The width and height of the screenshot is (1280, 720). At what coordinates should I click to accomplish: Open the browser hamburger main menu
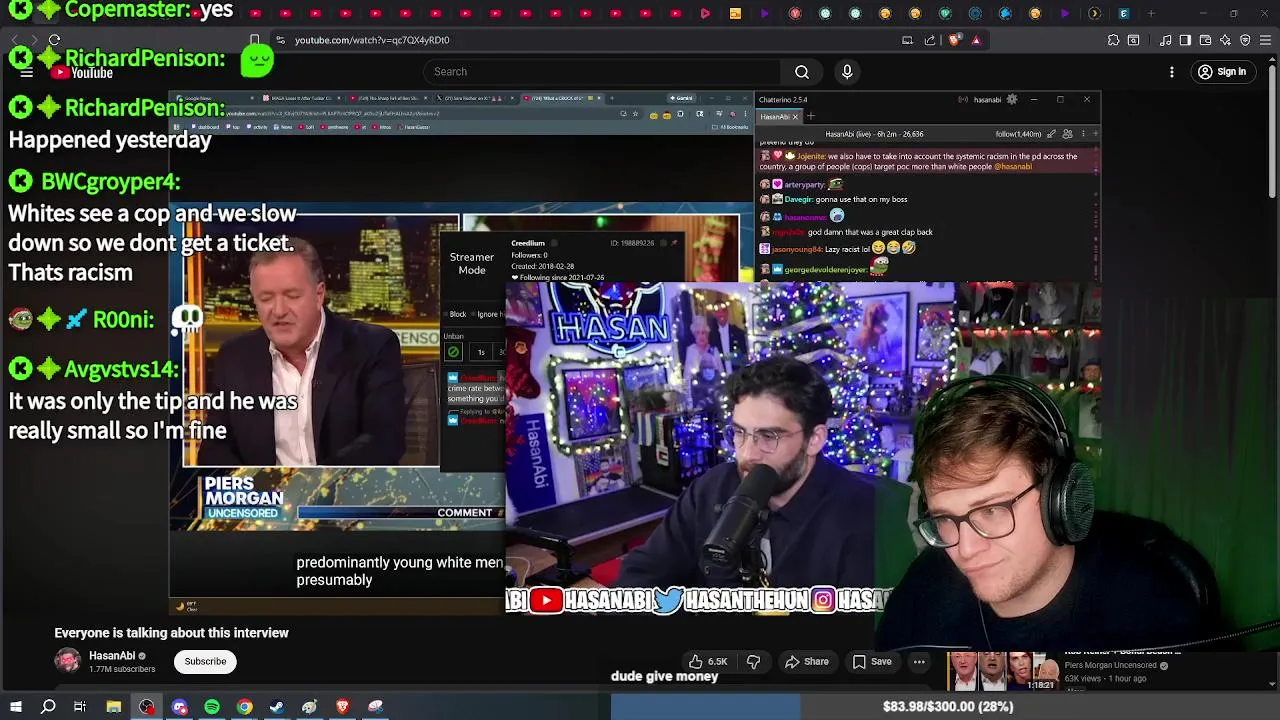(1265, 40)
